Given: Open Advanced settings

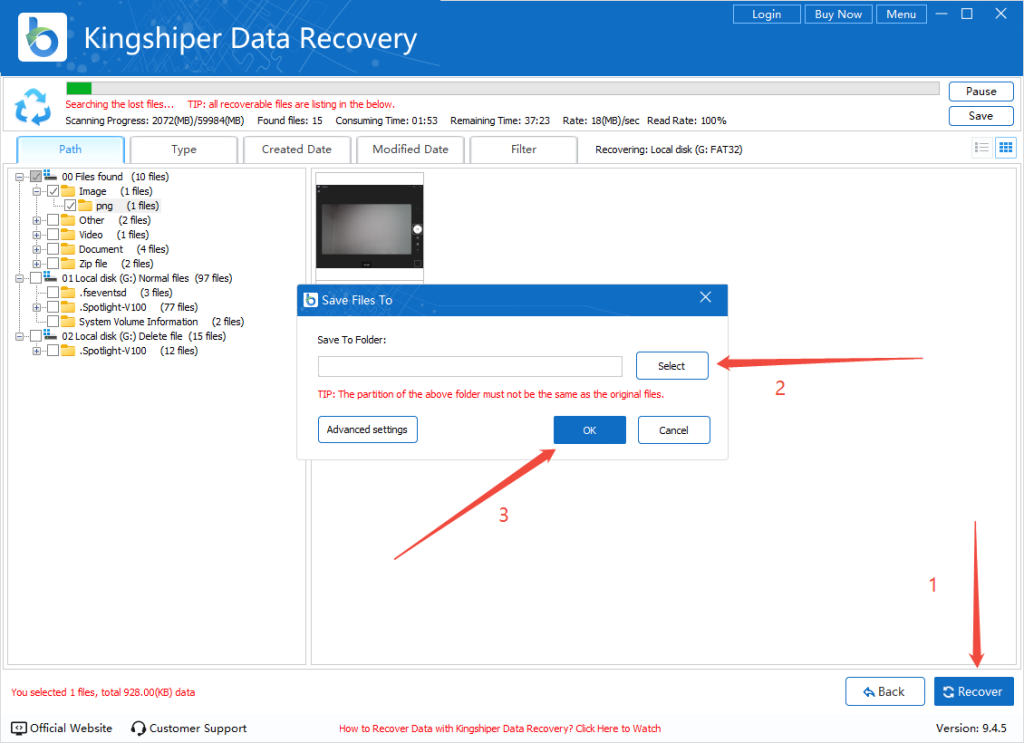Looking at the screenshot, I should pos(368,430).
